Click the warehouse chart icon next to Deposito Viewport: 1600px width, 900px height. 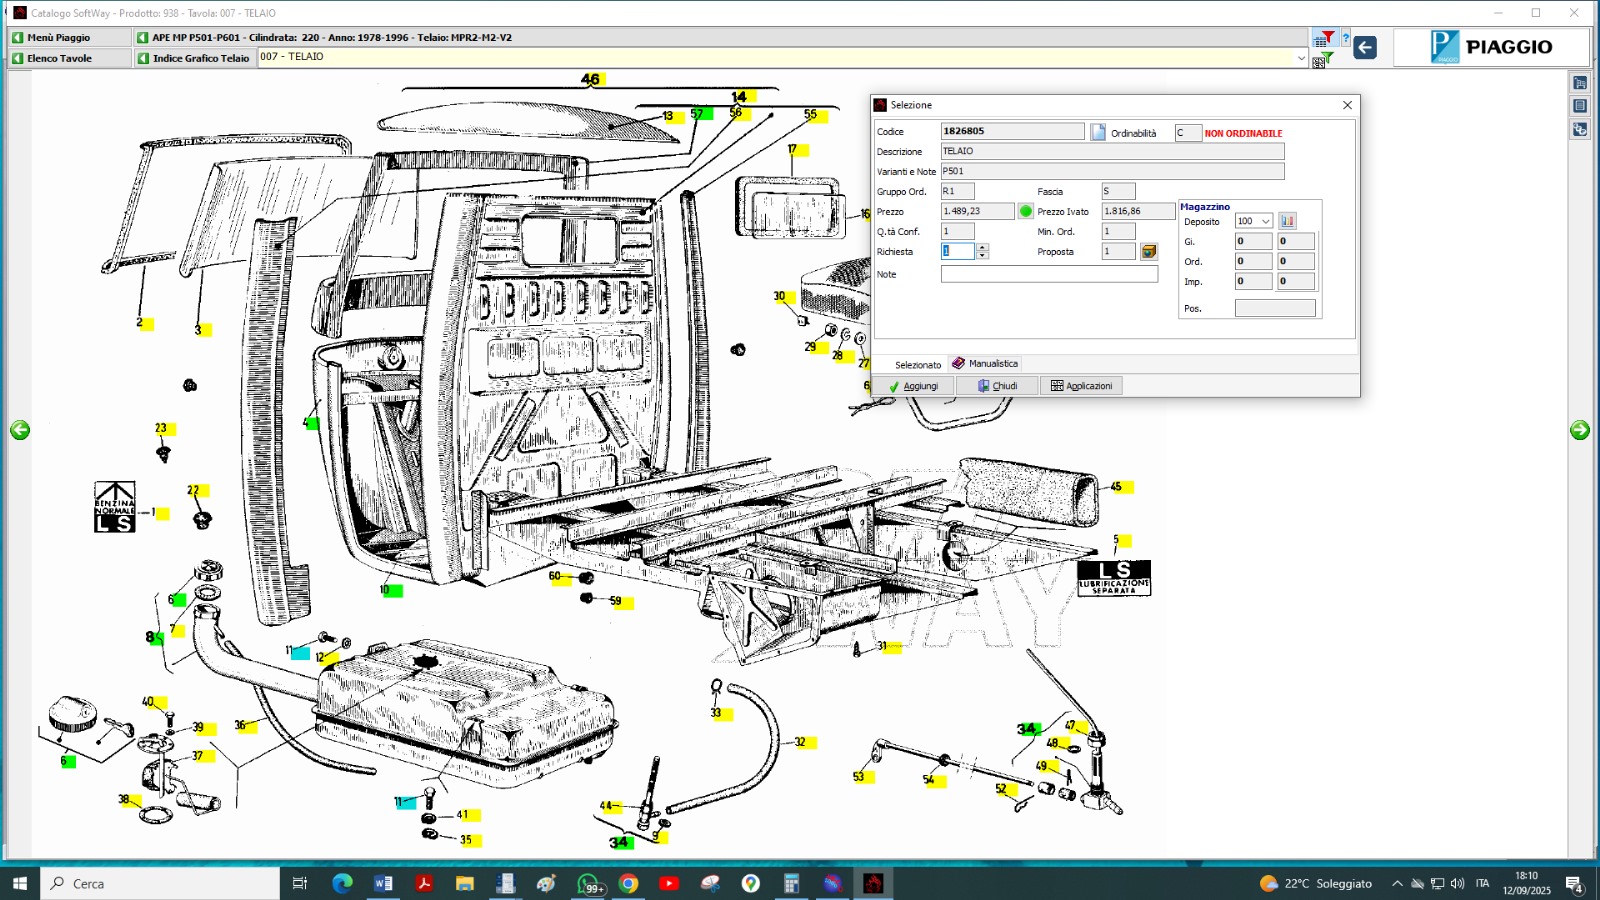tap(1287, 221)
